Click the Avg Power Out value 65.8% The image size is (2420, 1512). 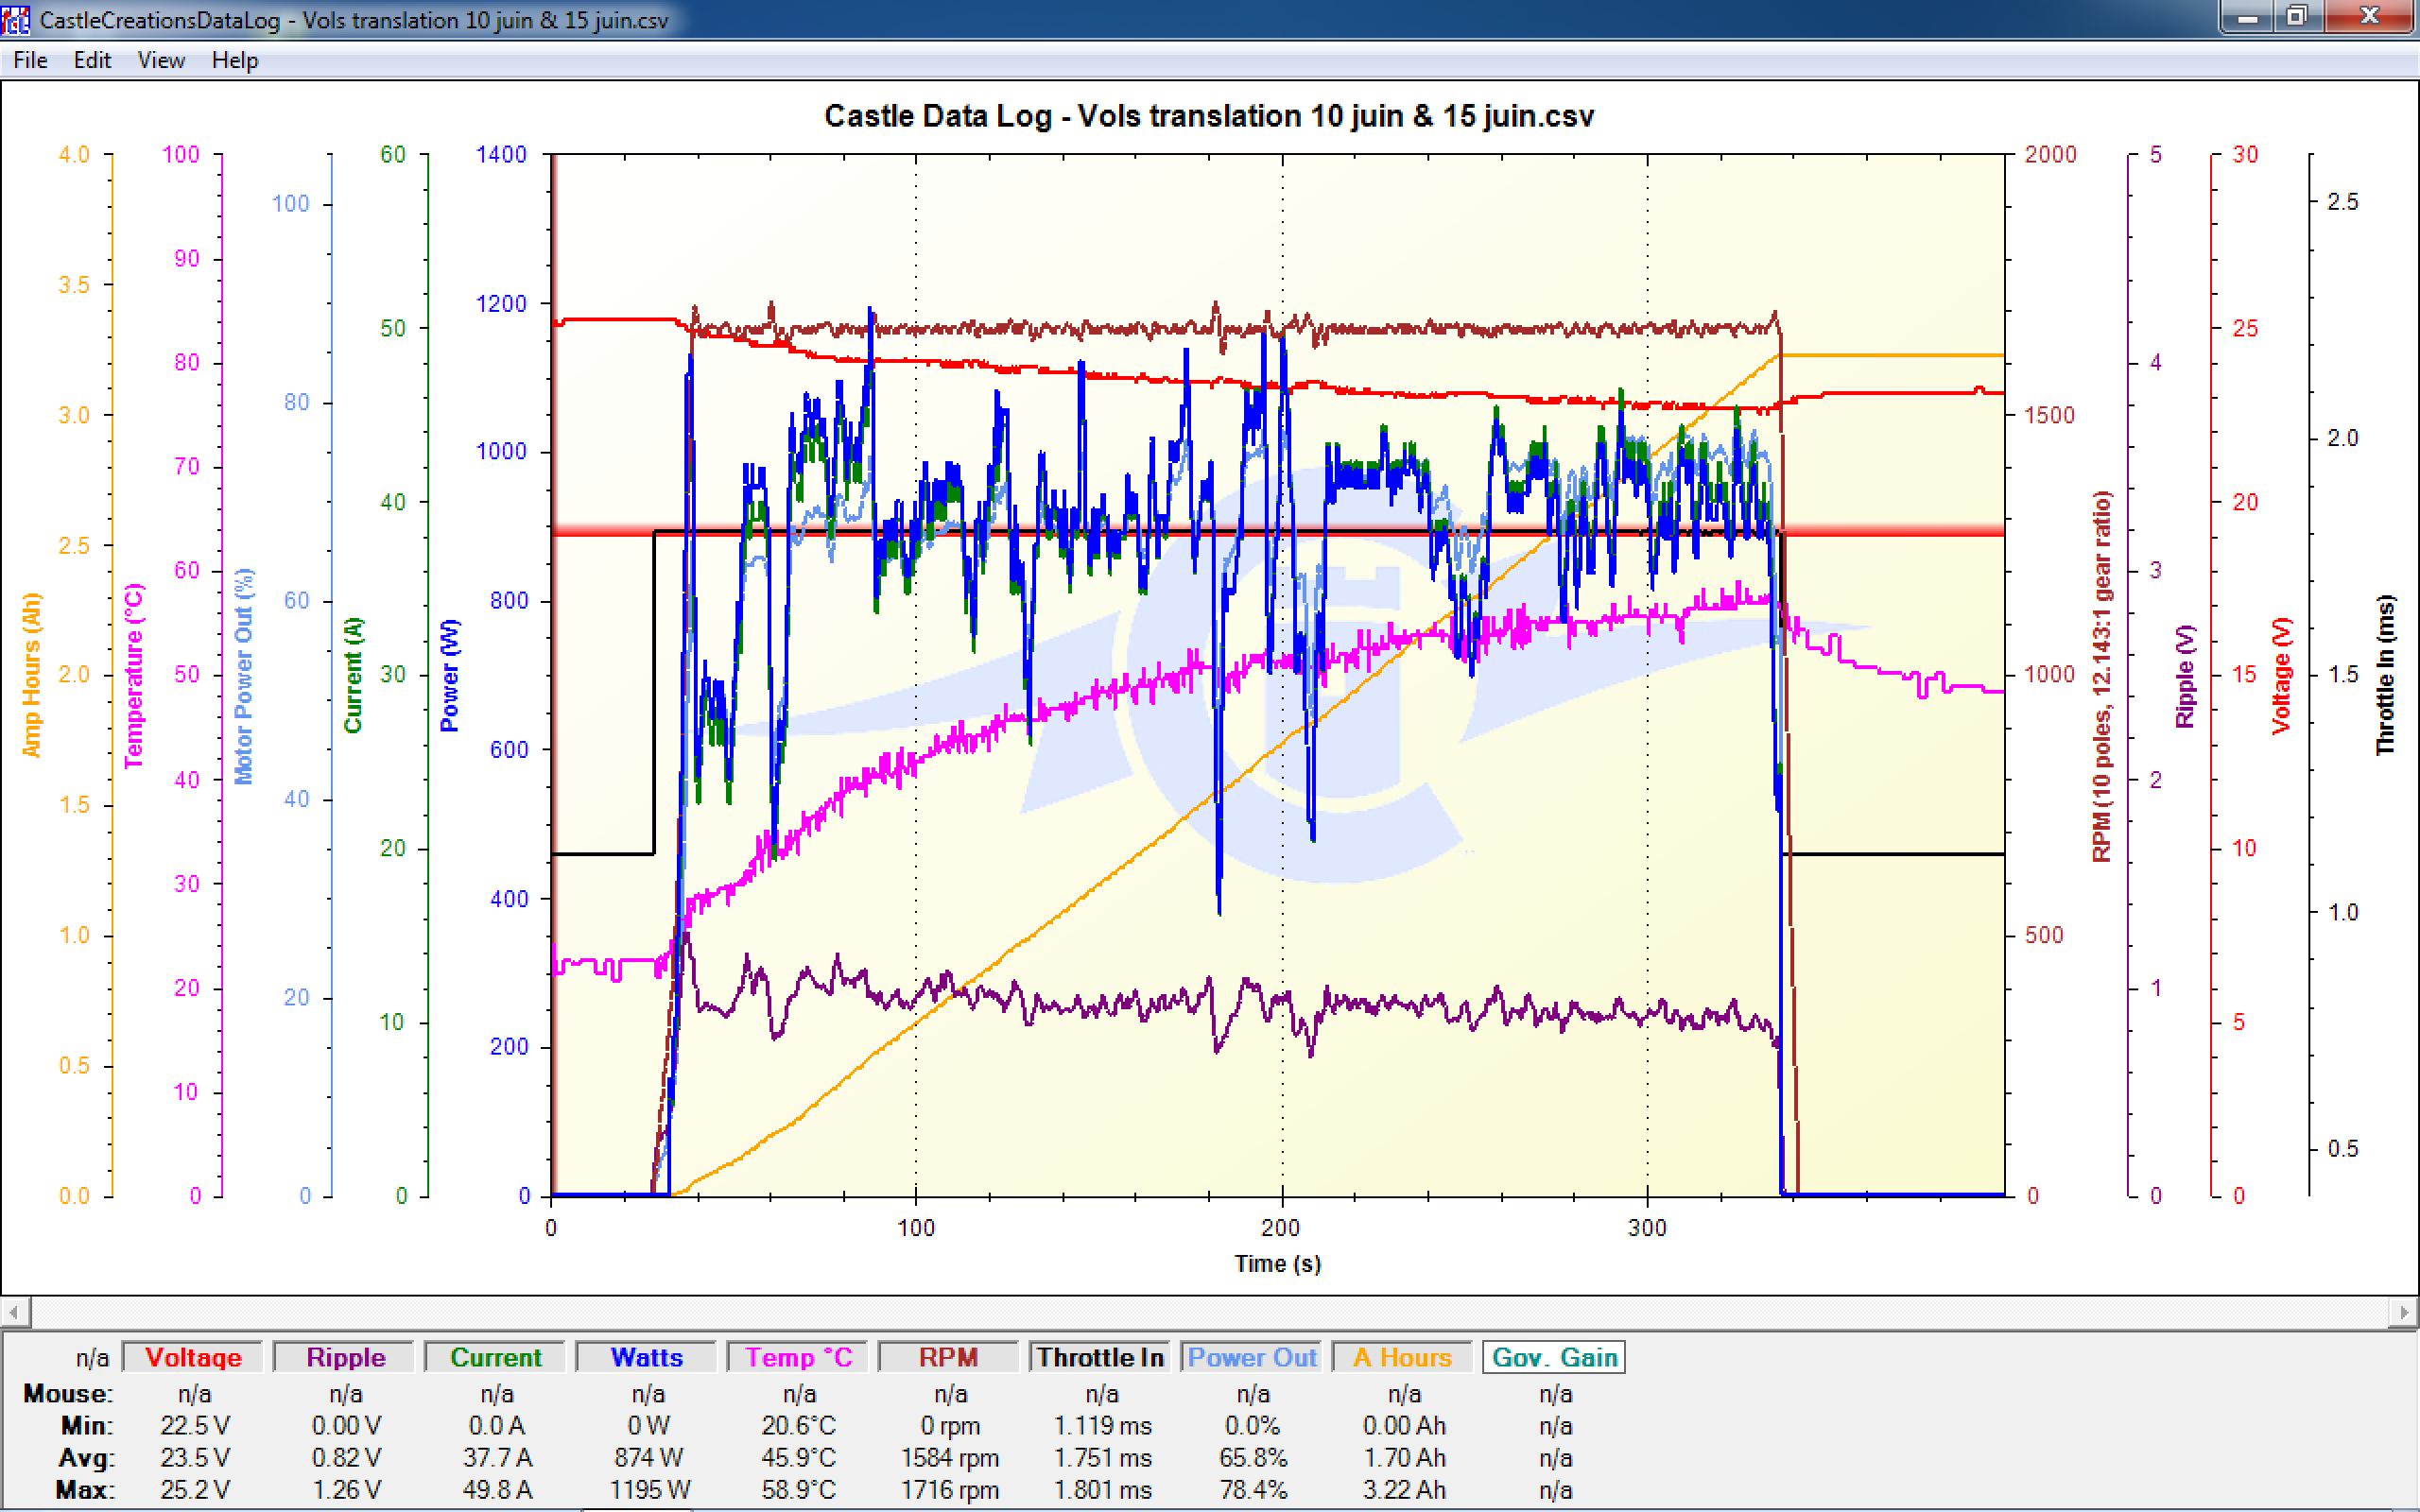point(1253,1457)
